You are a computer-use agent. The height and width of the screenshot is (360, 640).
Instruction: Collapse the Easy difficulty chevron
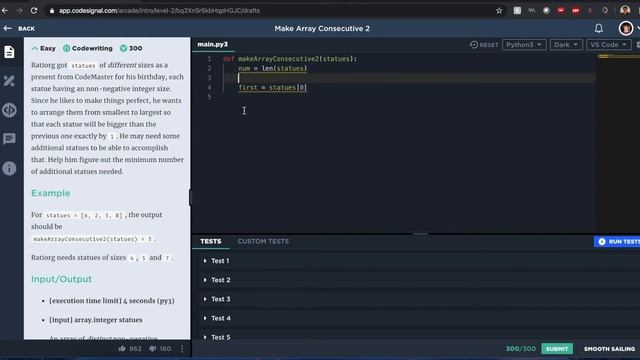coord(35,48)
